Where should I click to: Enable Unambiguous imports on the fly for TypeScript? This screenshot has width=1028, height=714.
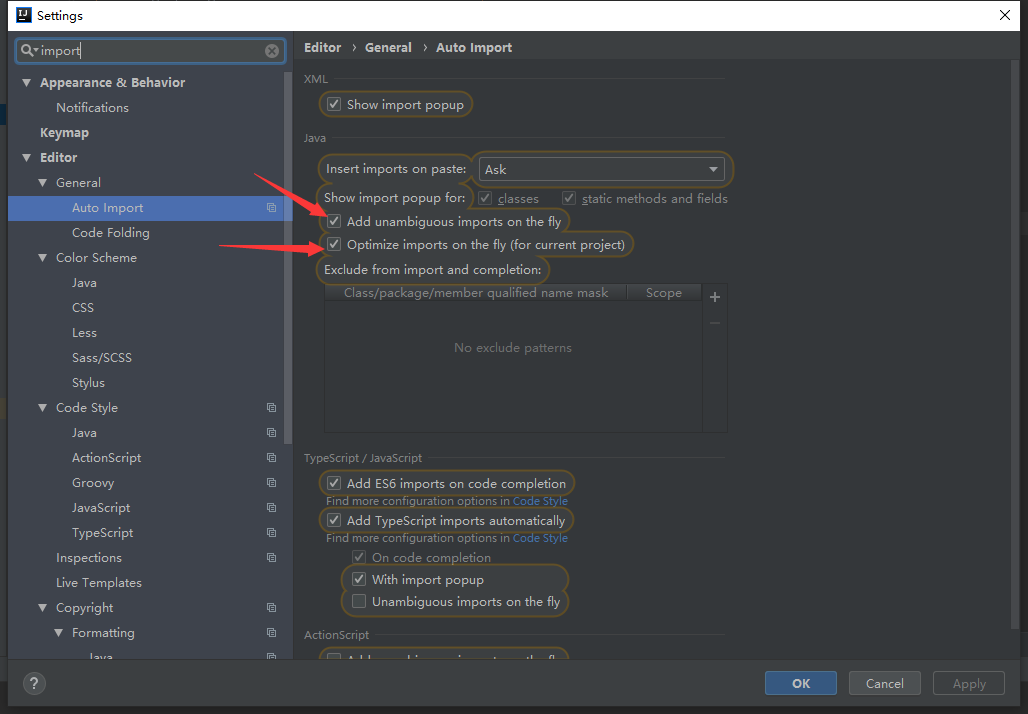click(x=359, y=600)
